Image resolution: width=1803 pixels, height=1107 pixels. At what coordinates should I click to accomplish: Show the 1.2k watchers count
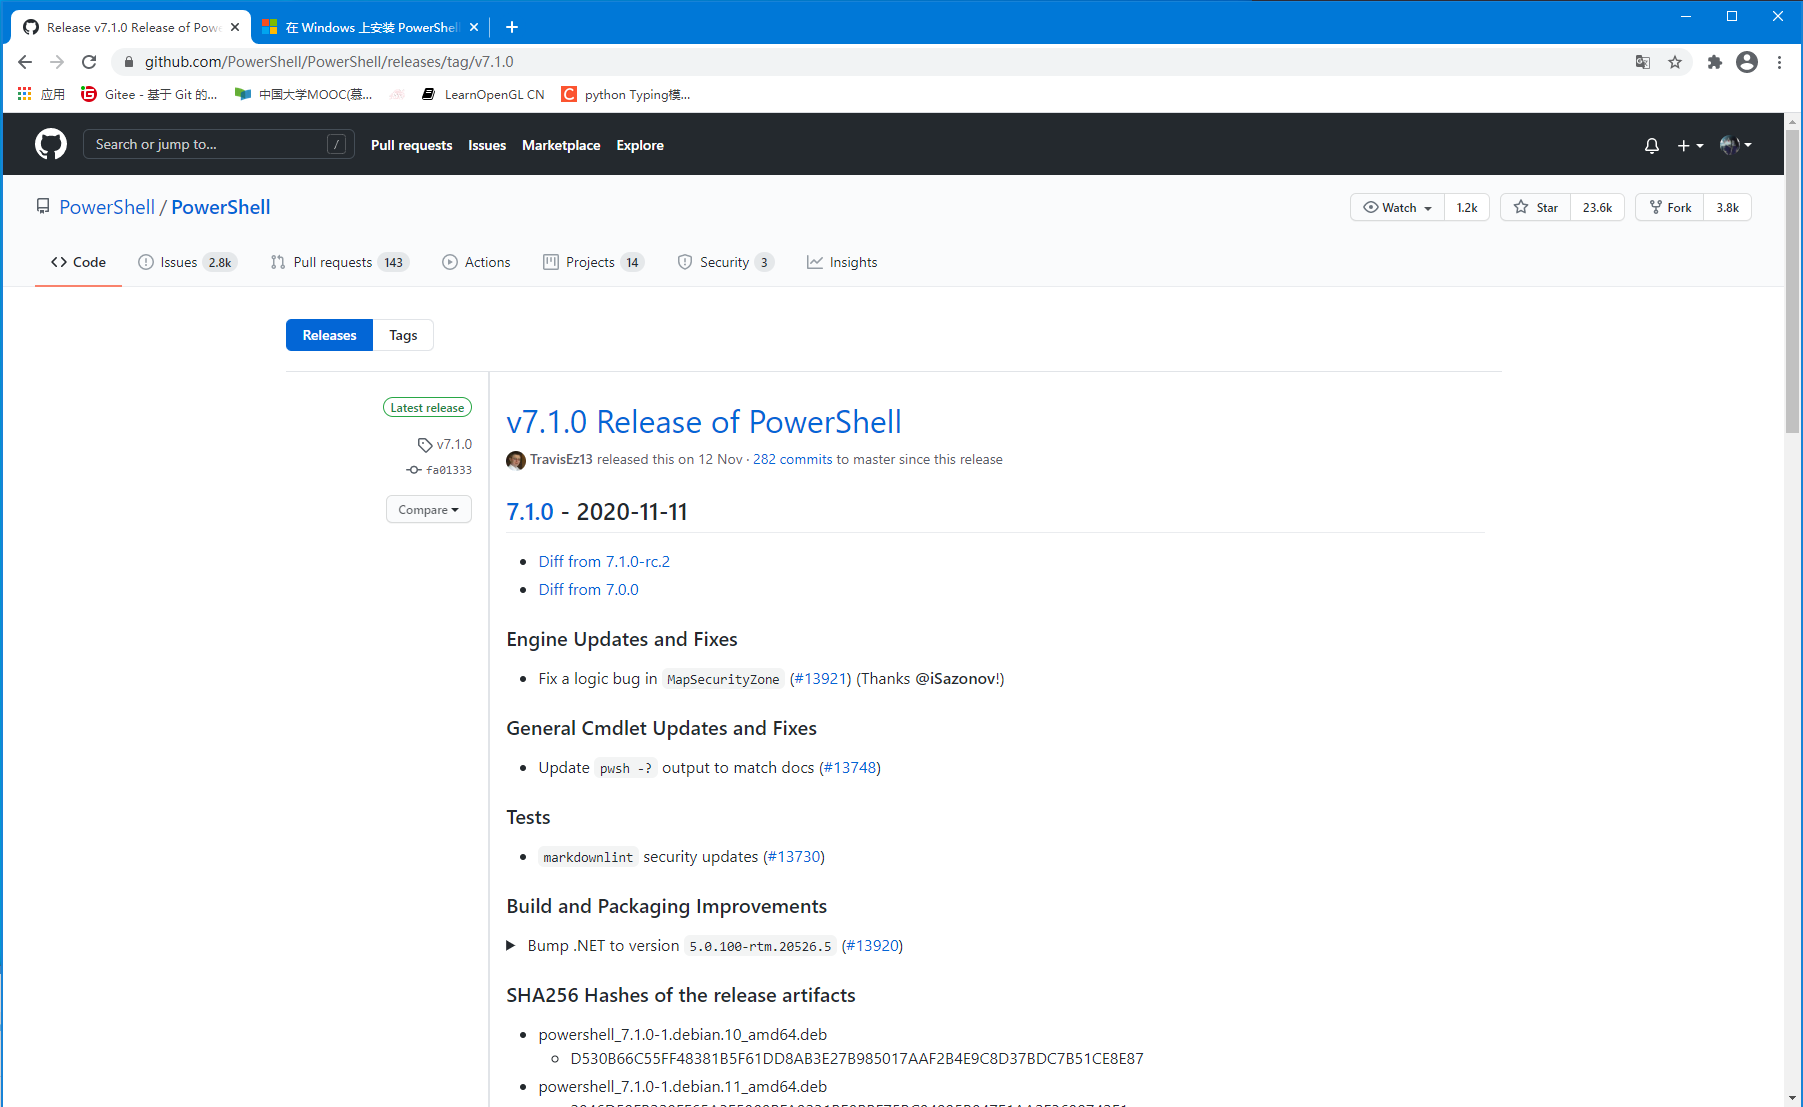(1467, 207)
